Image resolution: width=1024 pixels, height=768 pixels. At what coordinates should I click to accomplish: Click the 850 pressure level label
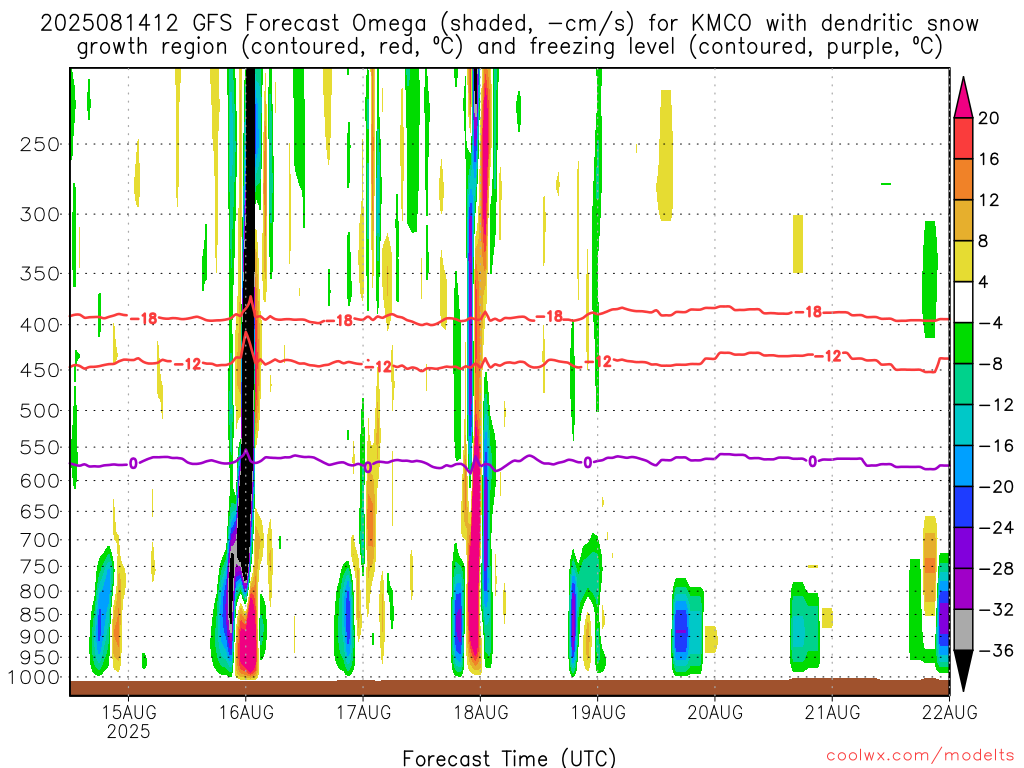tap(40, 615)
